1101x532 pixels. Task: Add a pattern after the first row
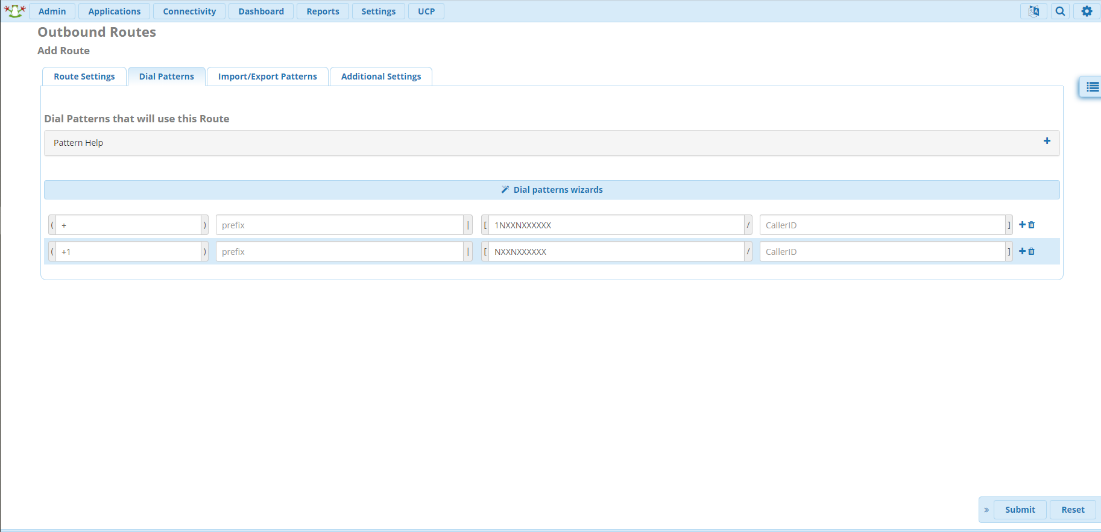coord(1022,225)
